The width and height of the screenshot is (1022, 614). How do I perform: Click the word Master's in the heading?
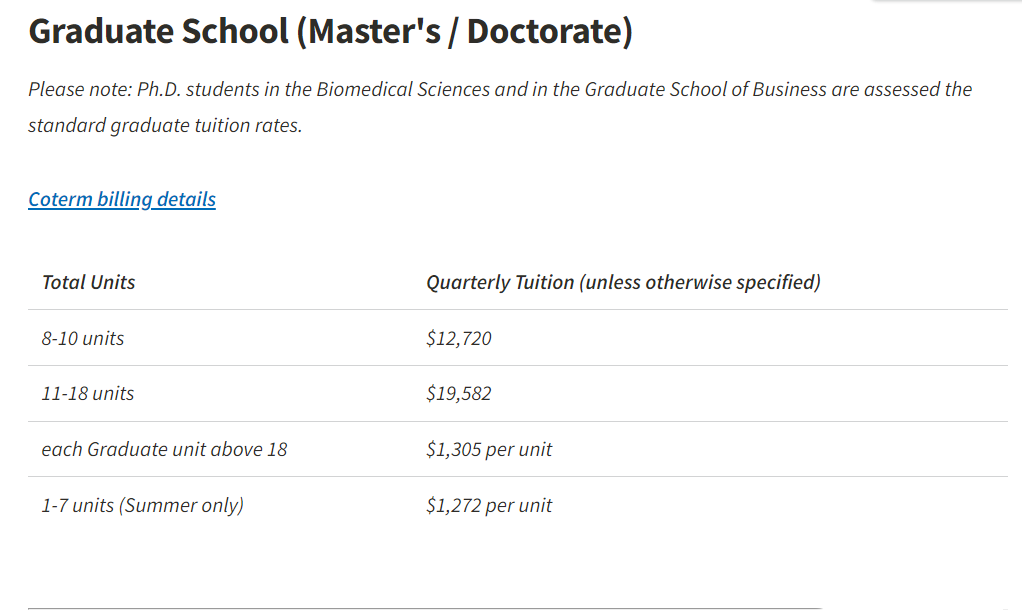pyautogui.click(x=374, y=31)
